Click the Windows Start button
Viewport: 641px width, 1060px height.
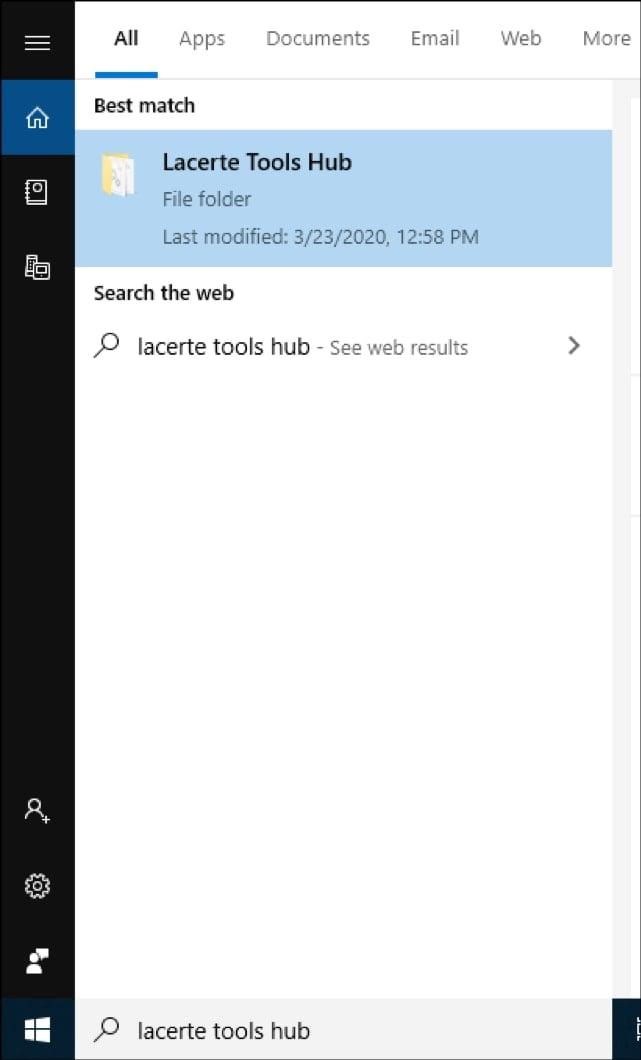(37, 1030)
